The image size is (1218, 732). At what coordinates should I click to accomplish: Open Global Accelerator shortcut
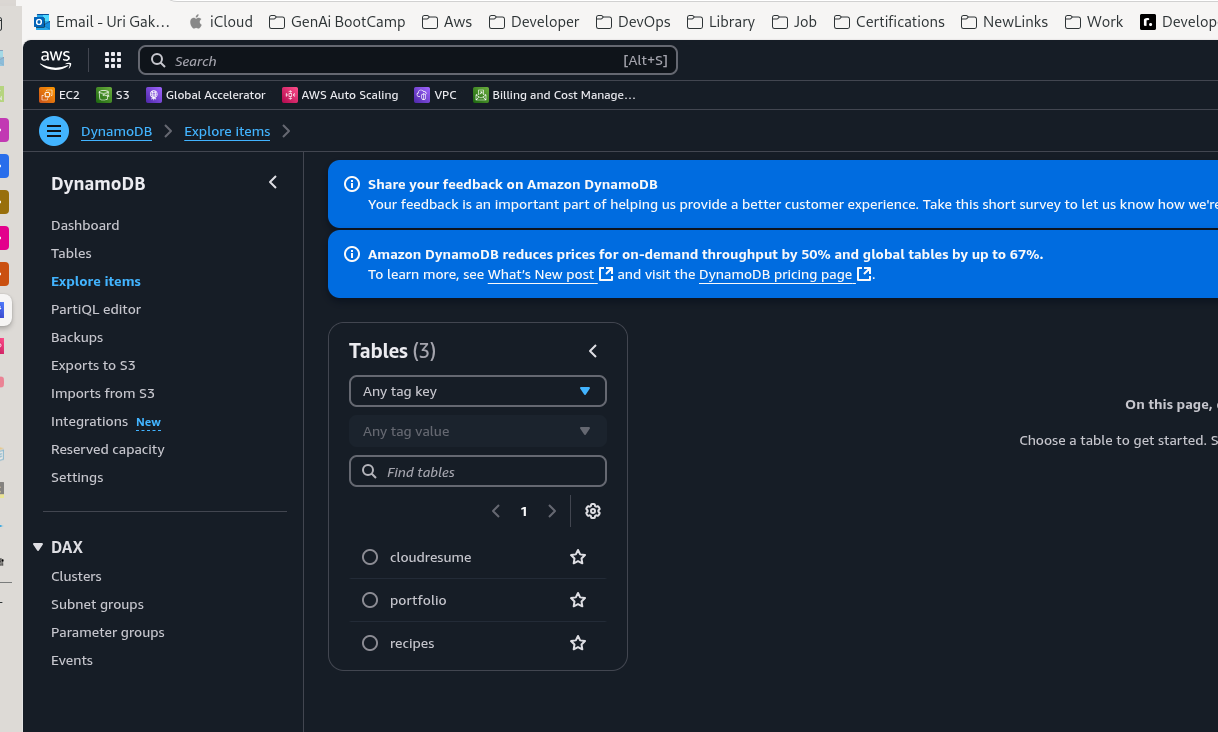click(206, 95)
